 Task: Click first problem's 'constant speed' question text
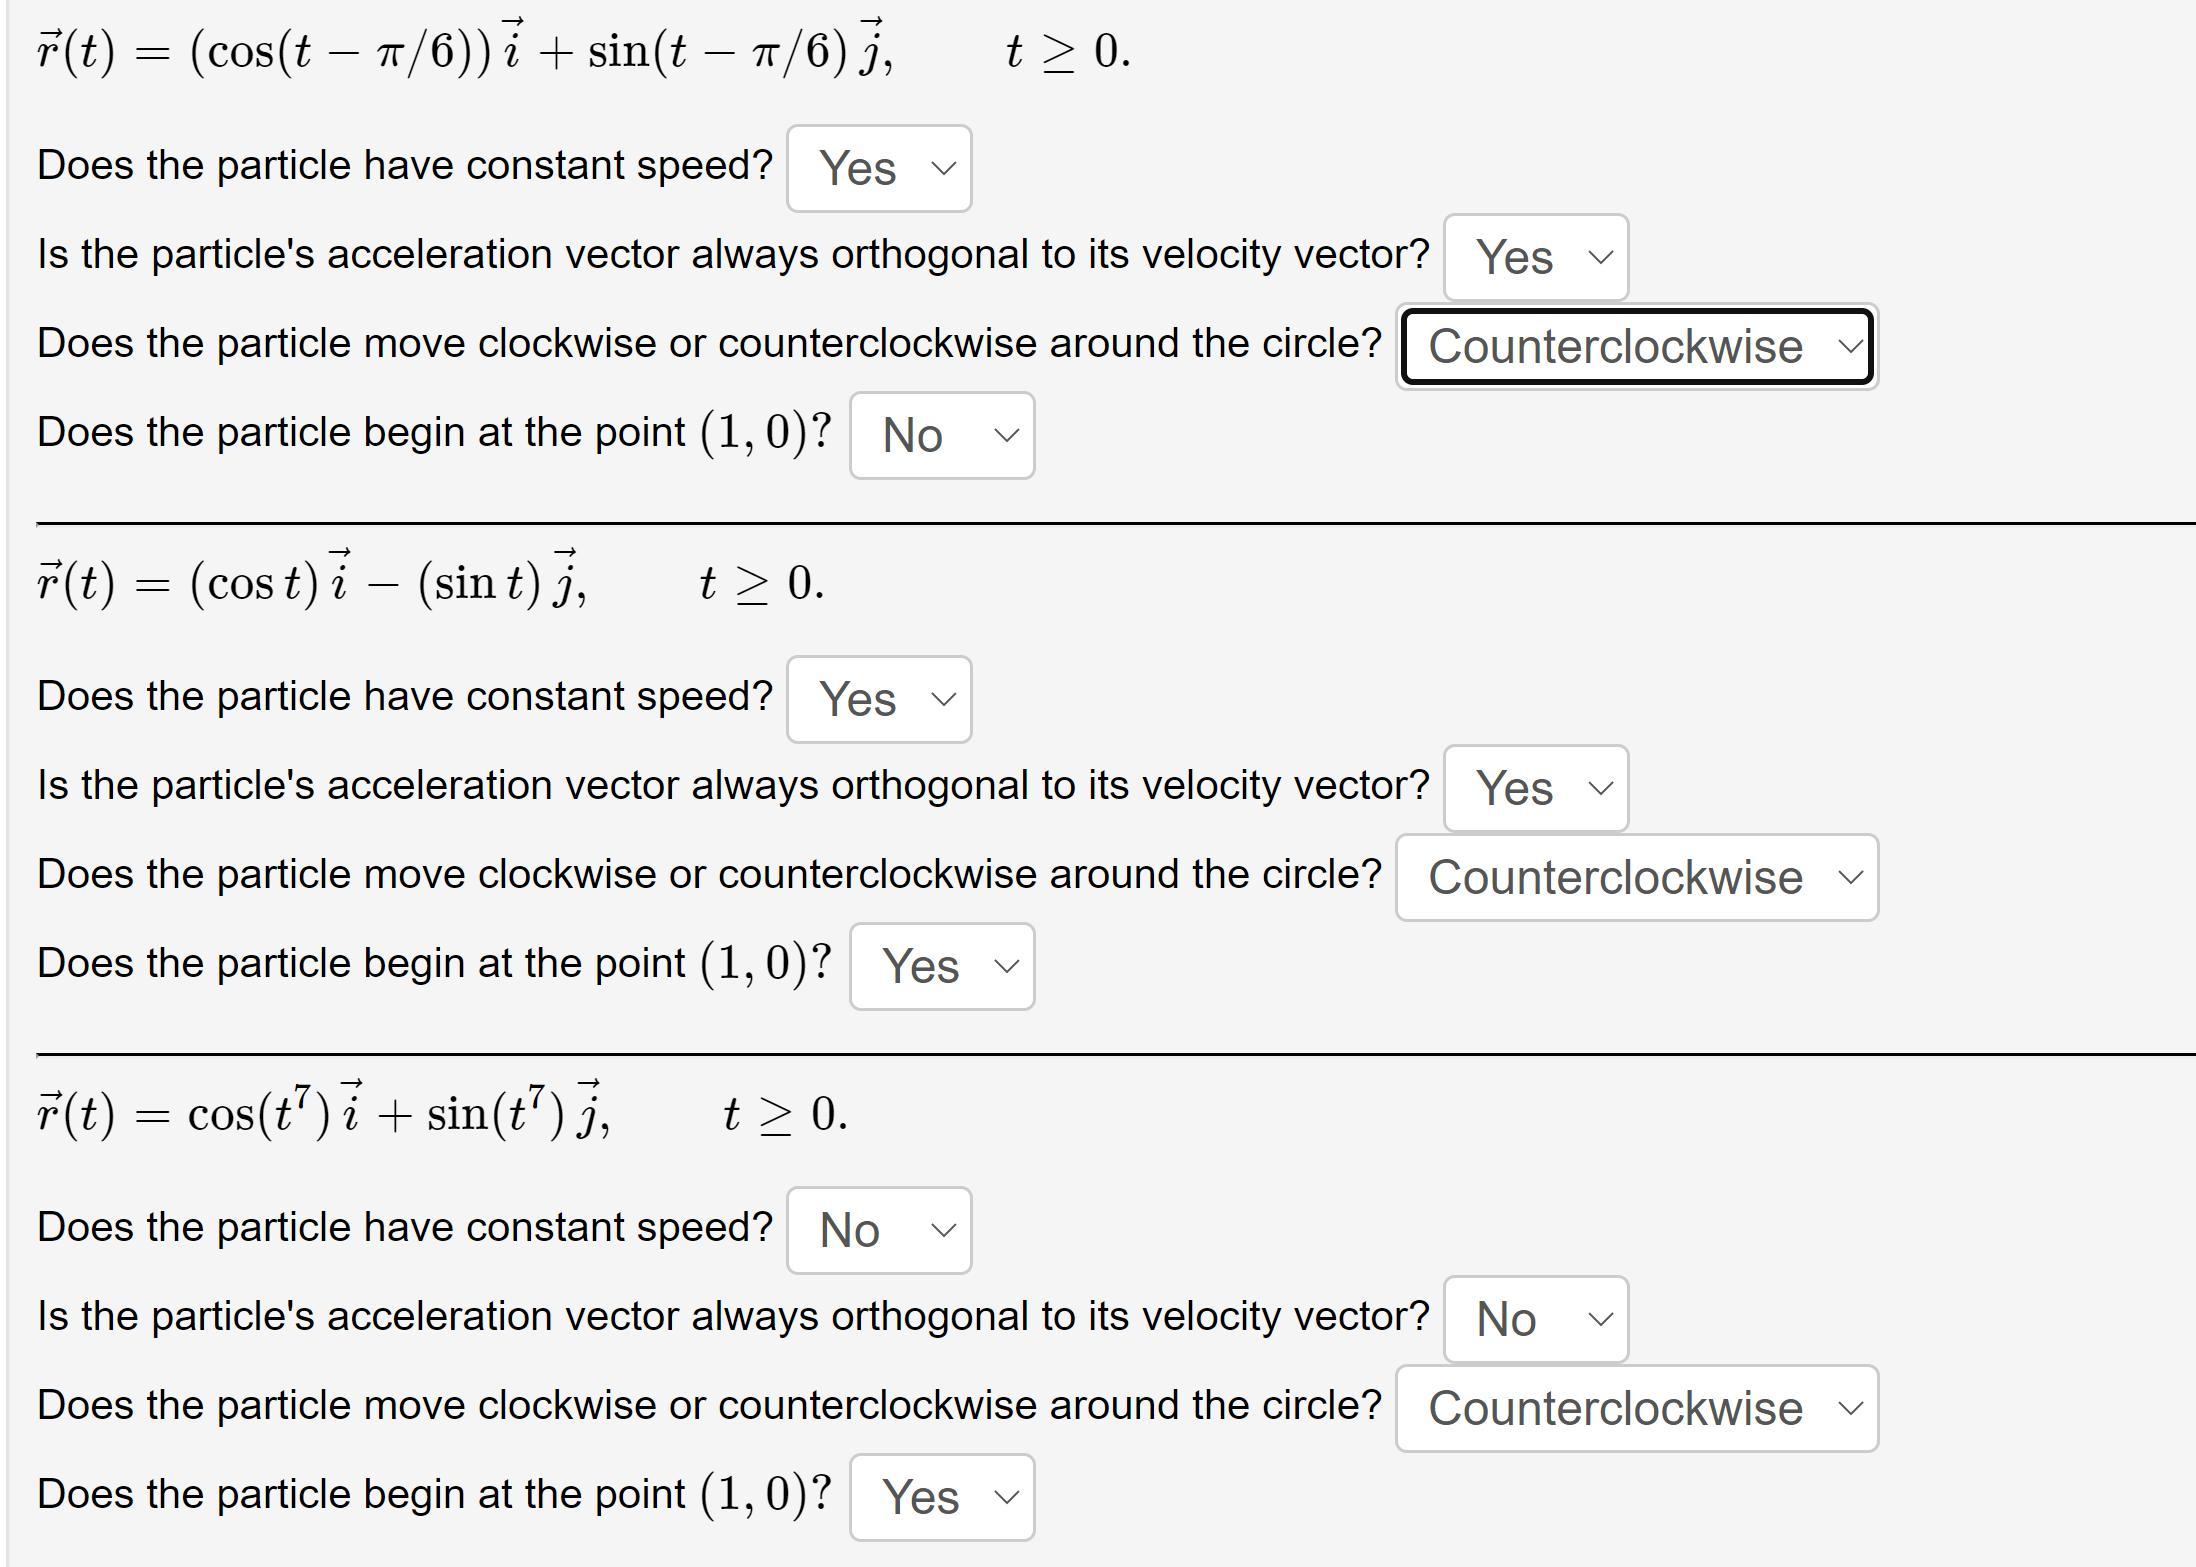[x=405, y=166]
